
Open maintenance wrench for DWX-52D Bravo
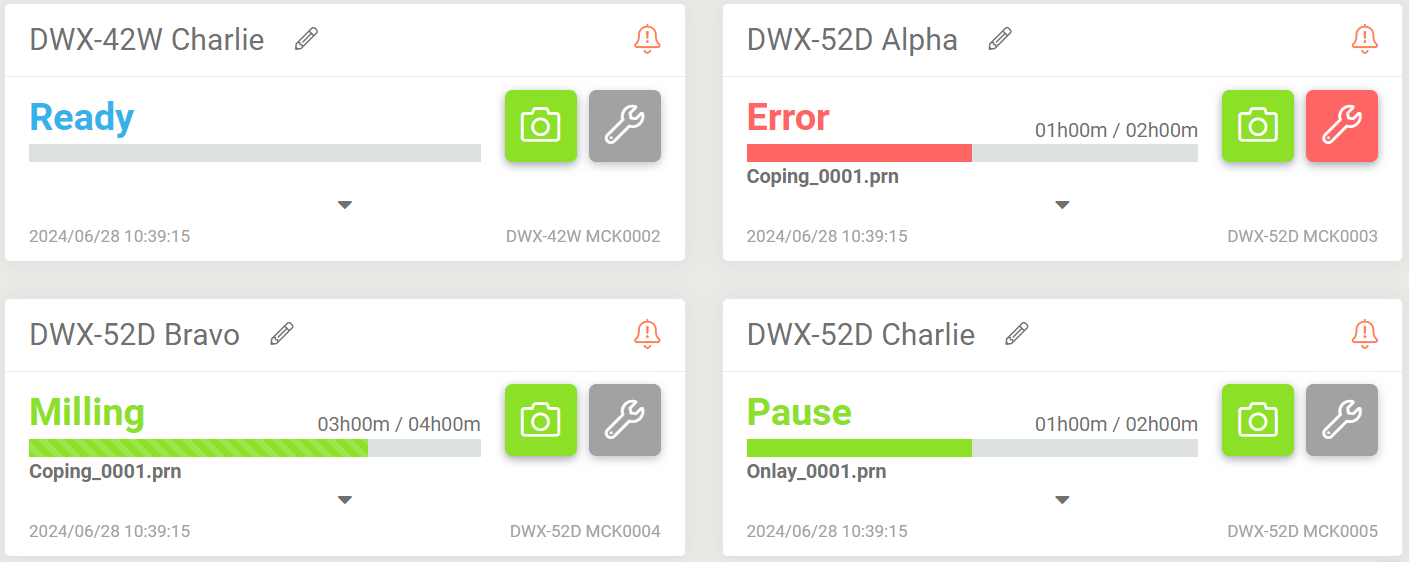625,420
